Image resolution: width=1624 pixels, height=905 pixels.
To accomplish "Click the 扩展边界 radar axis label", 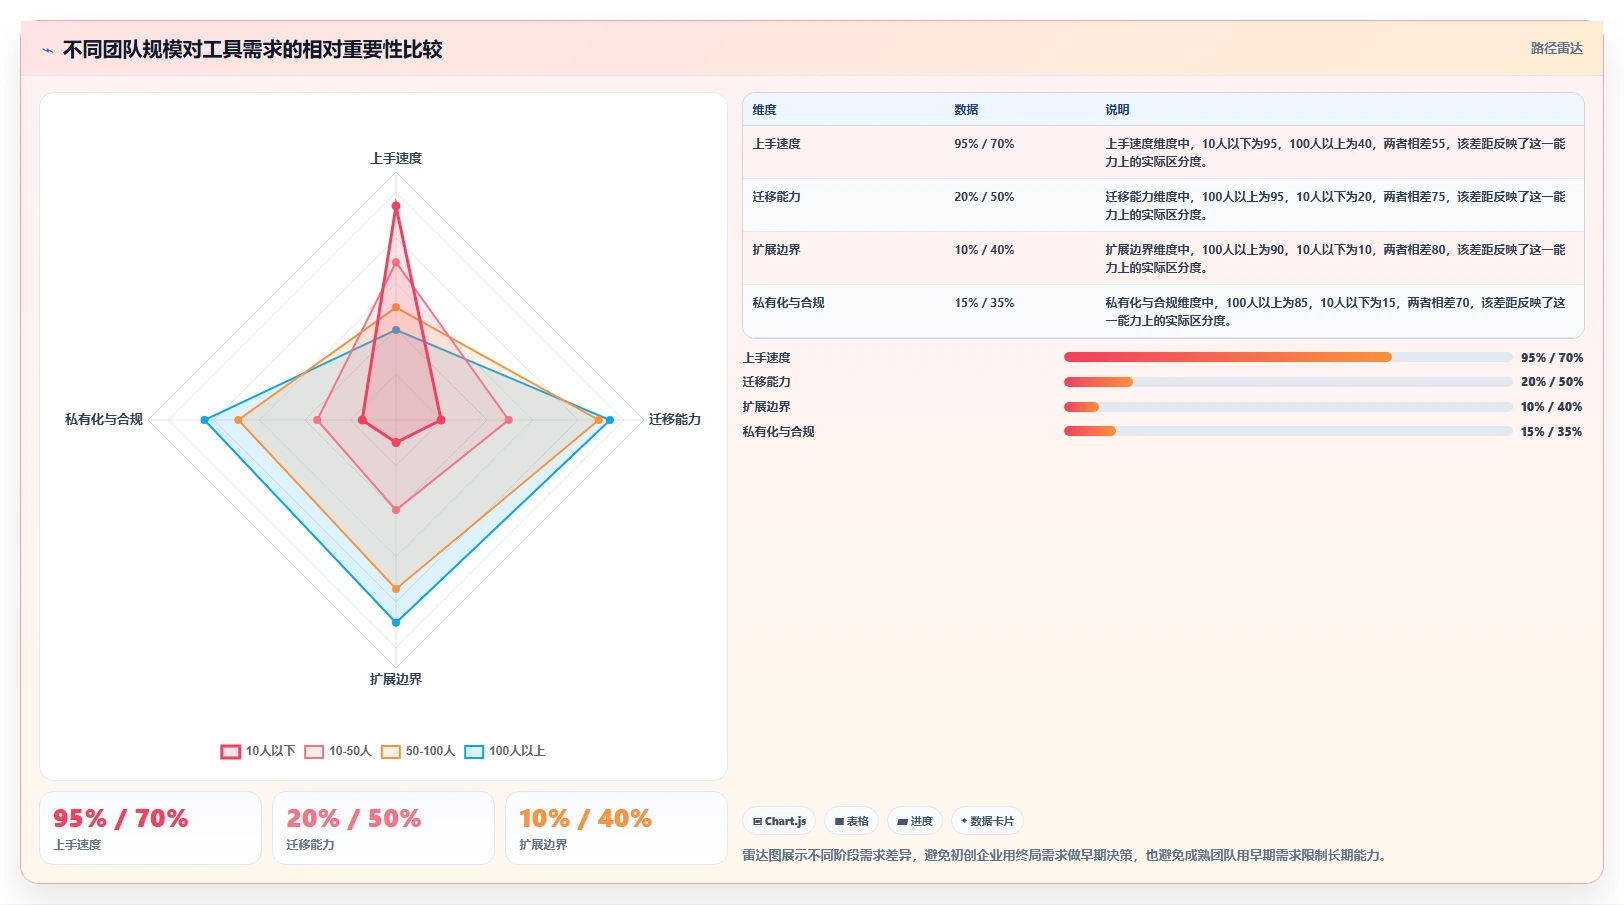I will pos(396,679).
